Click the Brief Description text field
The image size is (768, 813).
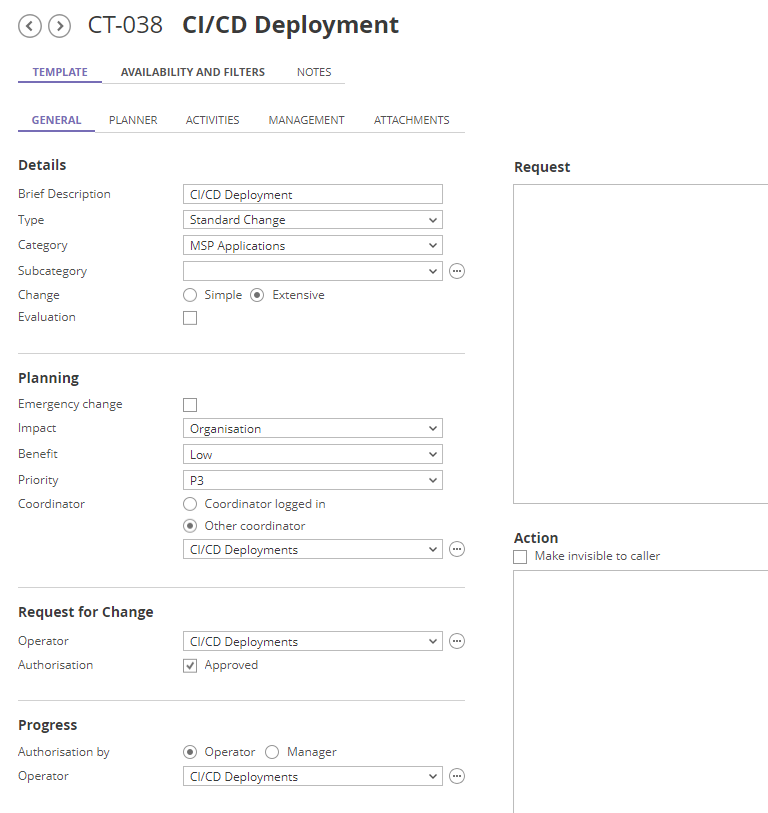point(312,195)
